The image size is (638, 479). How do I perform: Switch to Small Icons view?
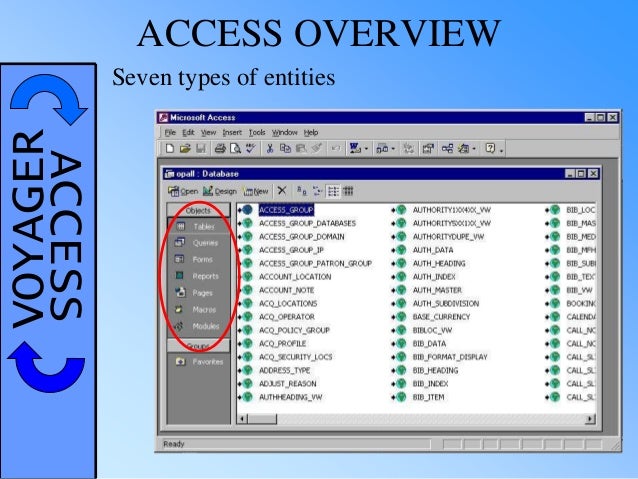[317, 191]
